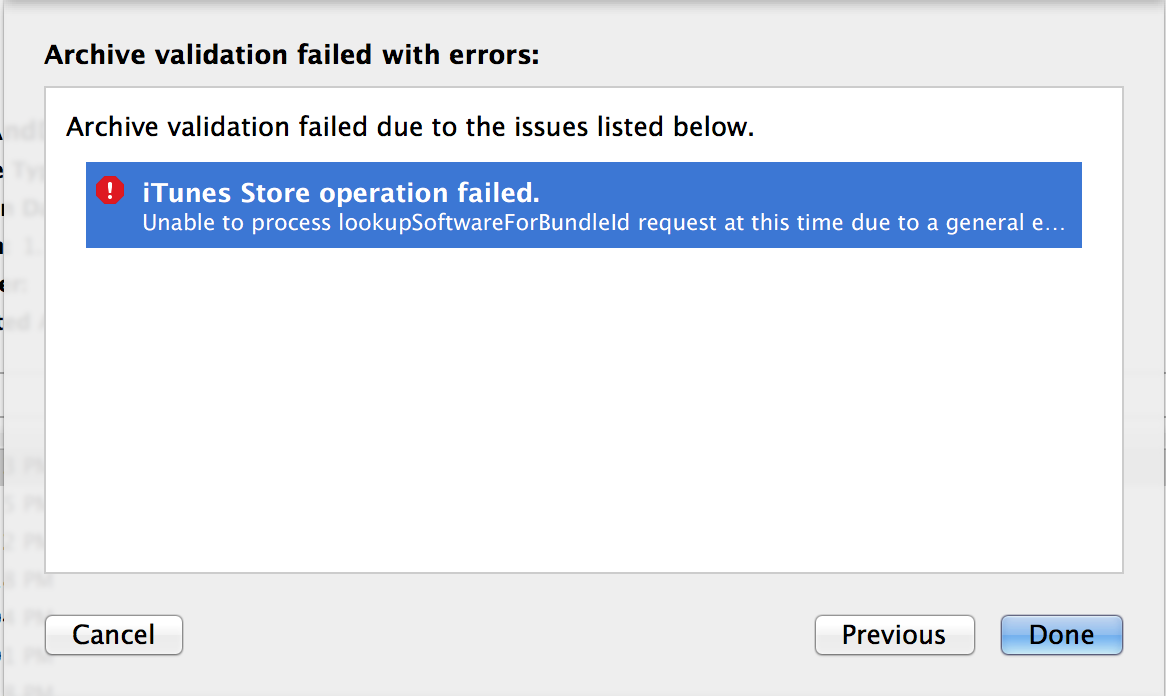The width and height of the screenshot is (1166, 696).
Task: Click the 'Unable to process' error description line
Action: pyautogui.click(x=603, y=223)
